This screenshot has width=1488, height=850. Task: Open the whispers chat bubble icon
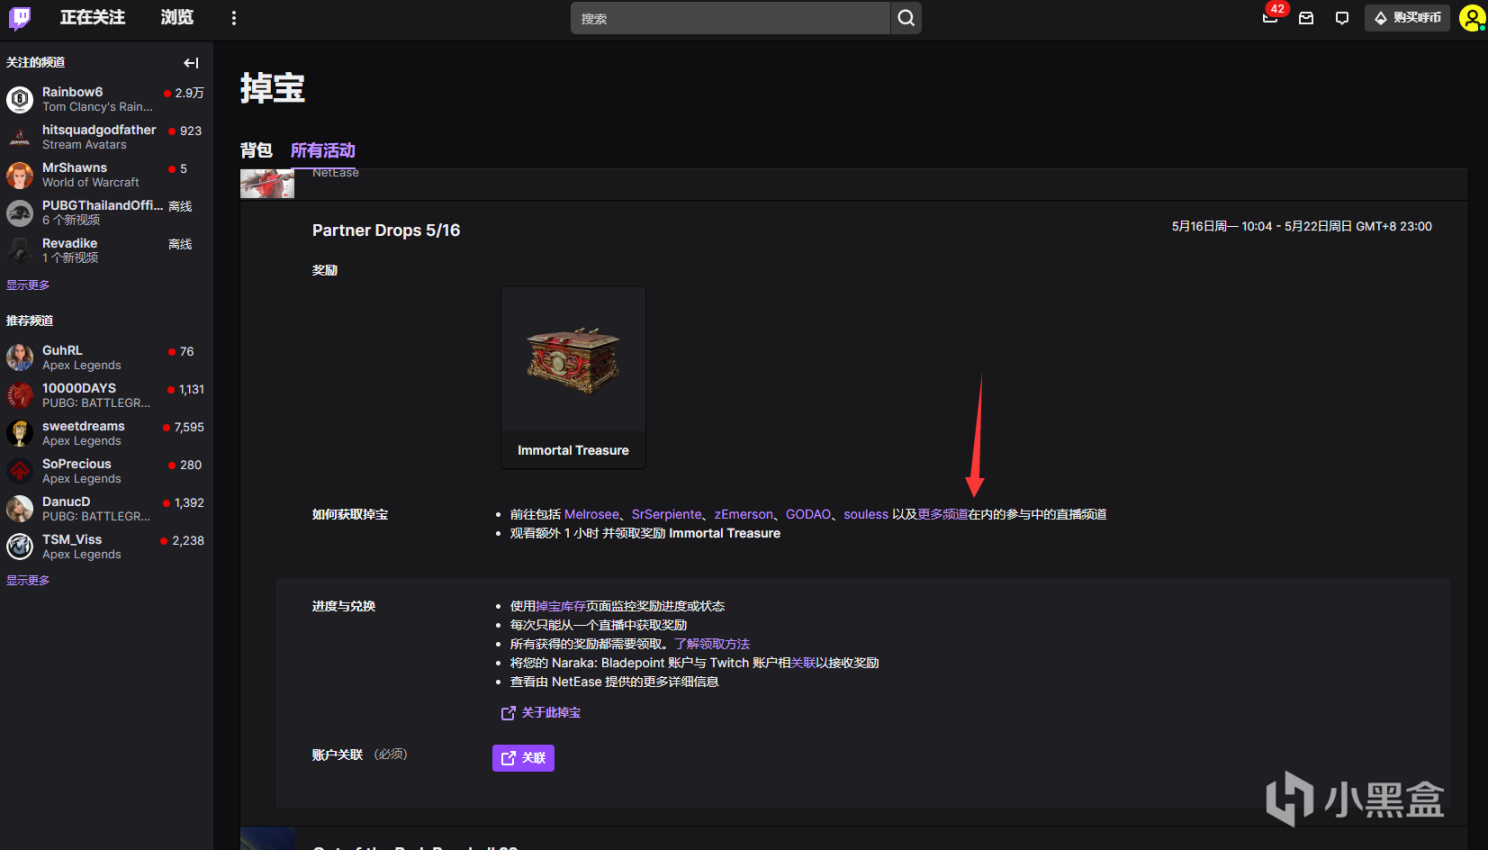1342,18
